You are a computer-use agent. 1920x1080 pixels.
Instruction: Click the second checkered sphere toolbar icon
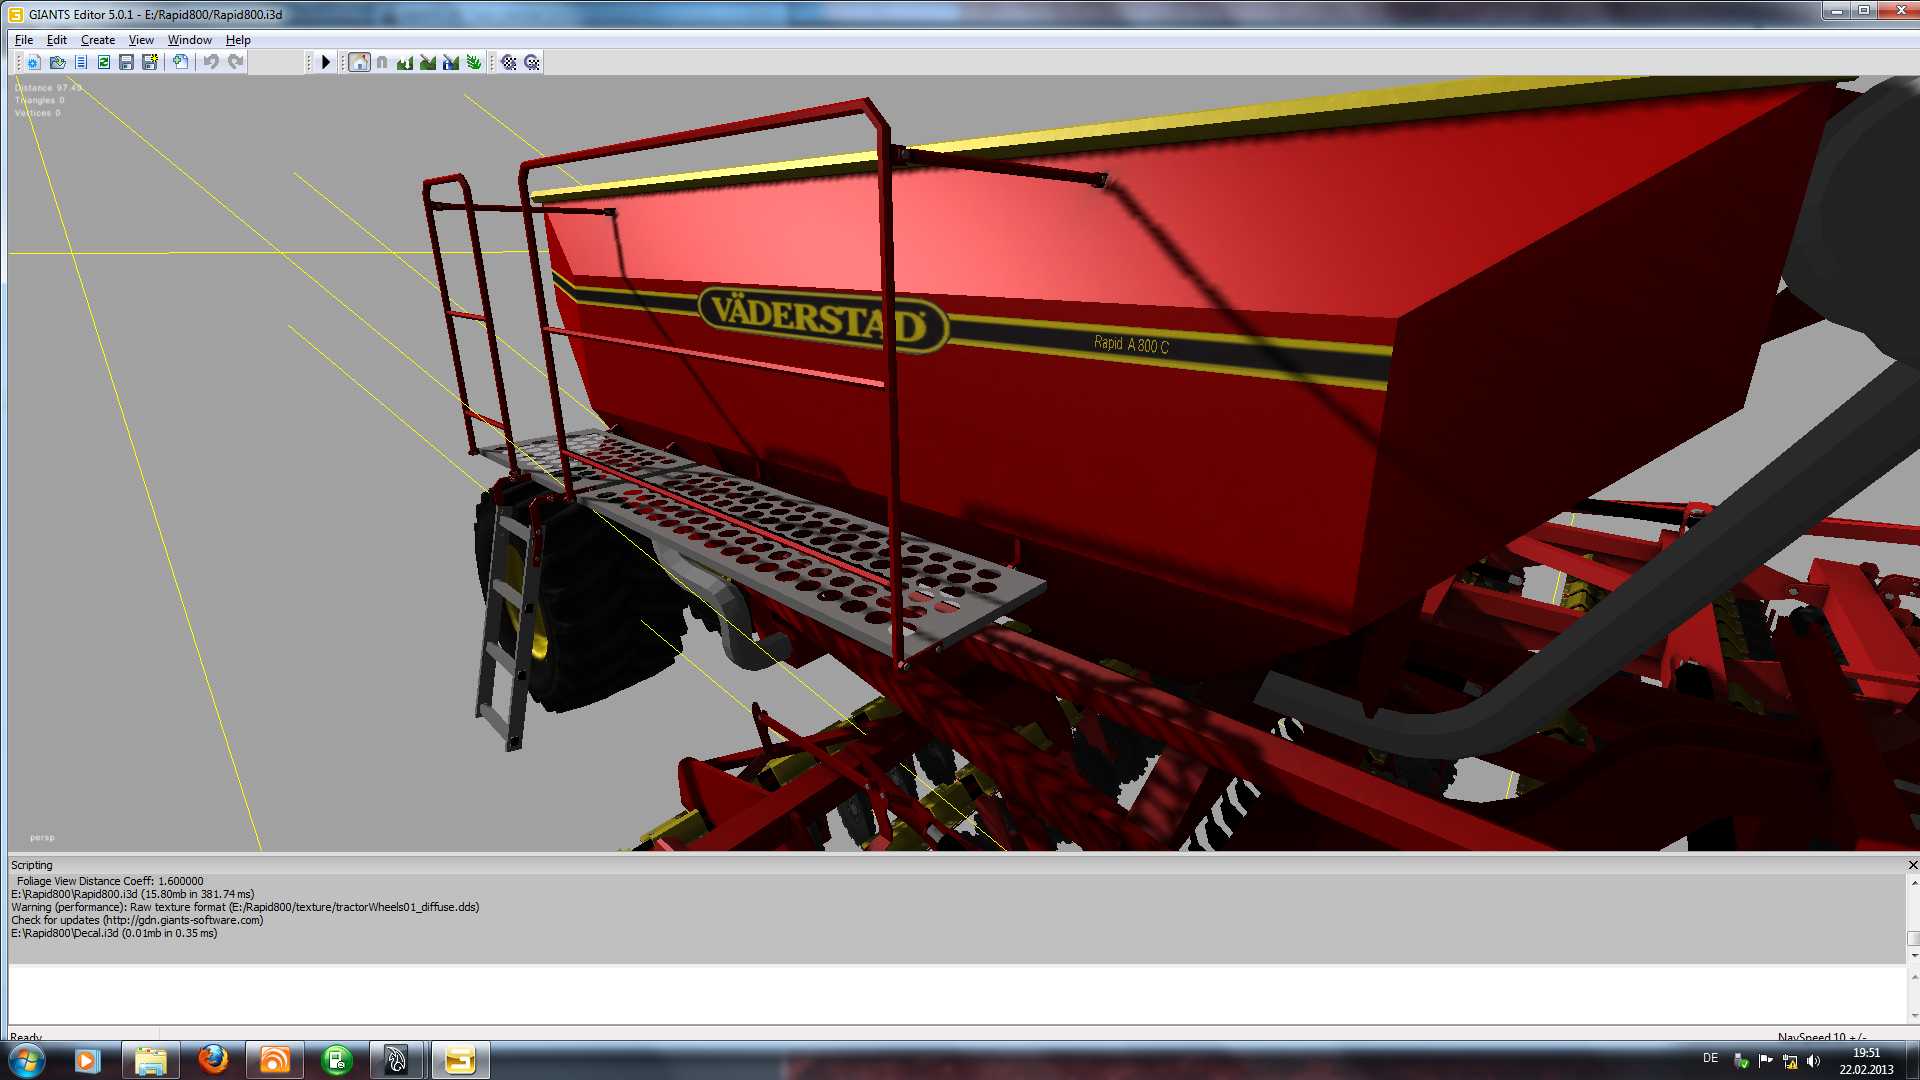(532, 62)
